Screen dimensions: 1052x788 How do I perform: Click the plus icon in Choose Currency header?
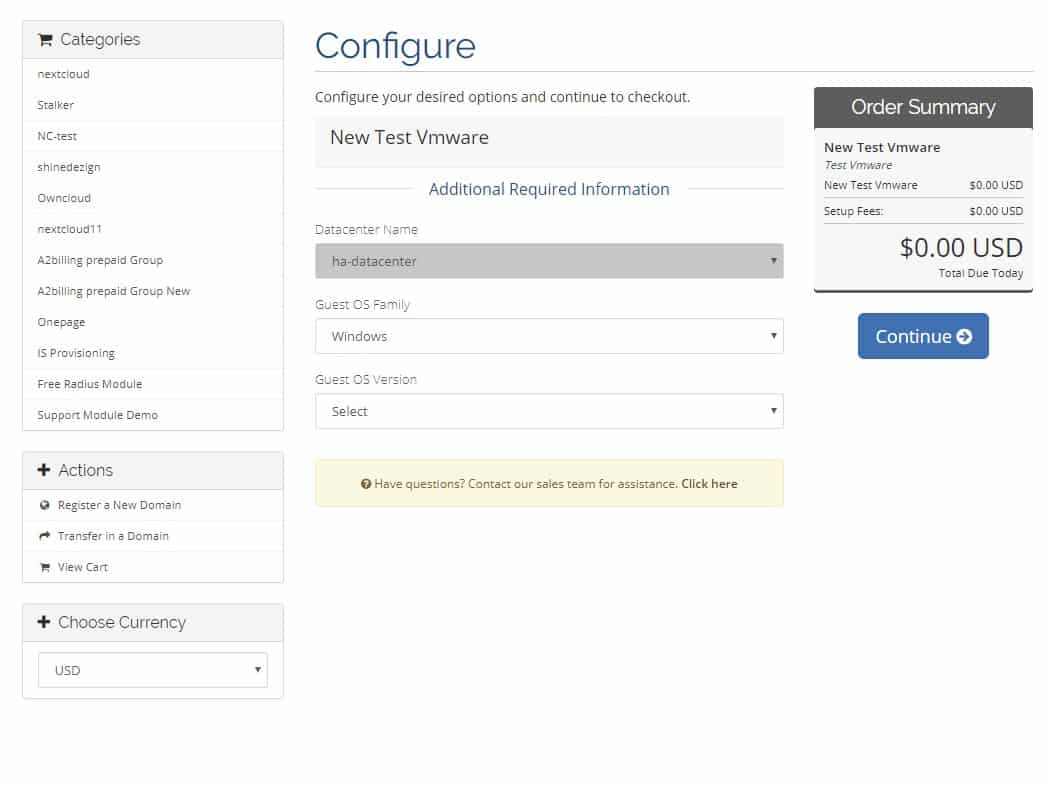44,623
